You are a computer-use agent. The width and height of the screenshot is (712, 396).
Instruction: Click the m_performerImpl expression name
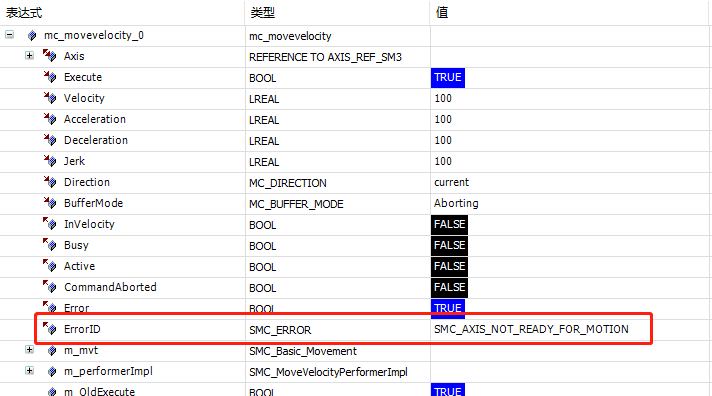coord(108,371)
